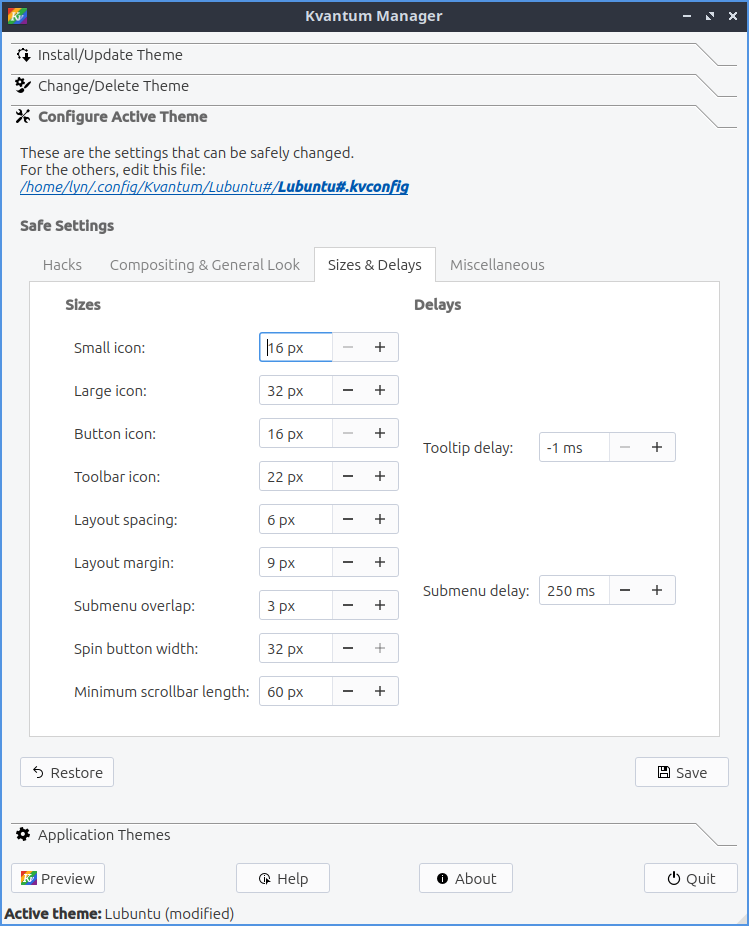
Task: Decrease Submenu overlap with minus button
Action: 348,605
